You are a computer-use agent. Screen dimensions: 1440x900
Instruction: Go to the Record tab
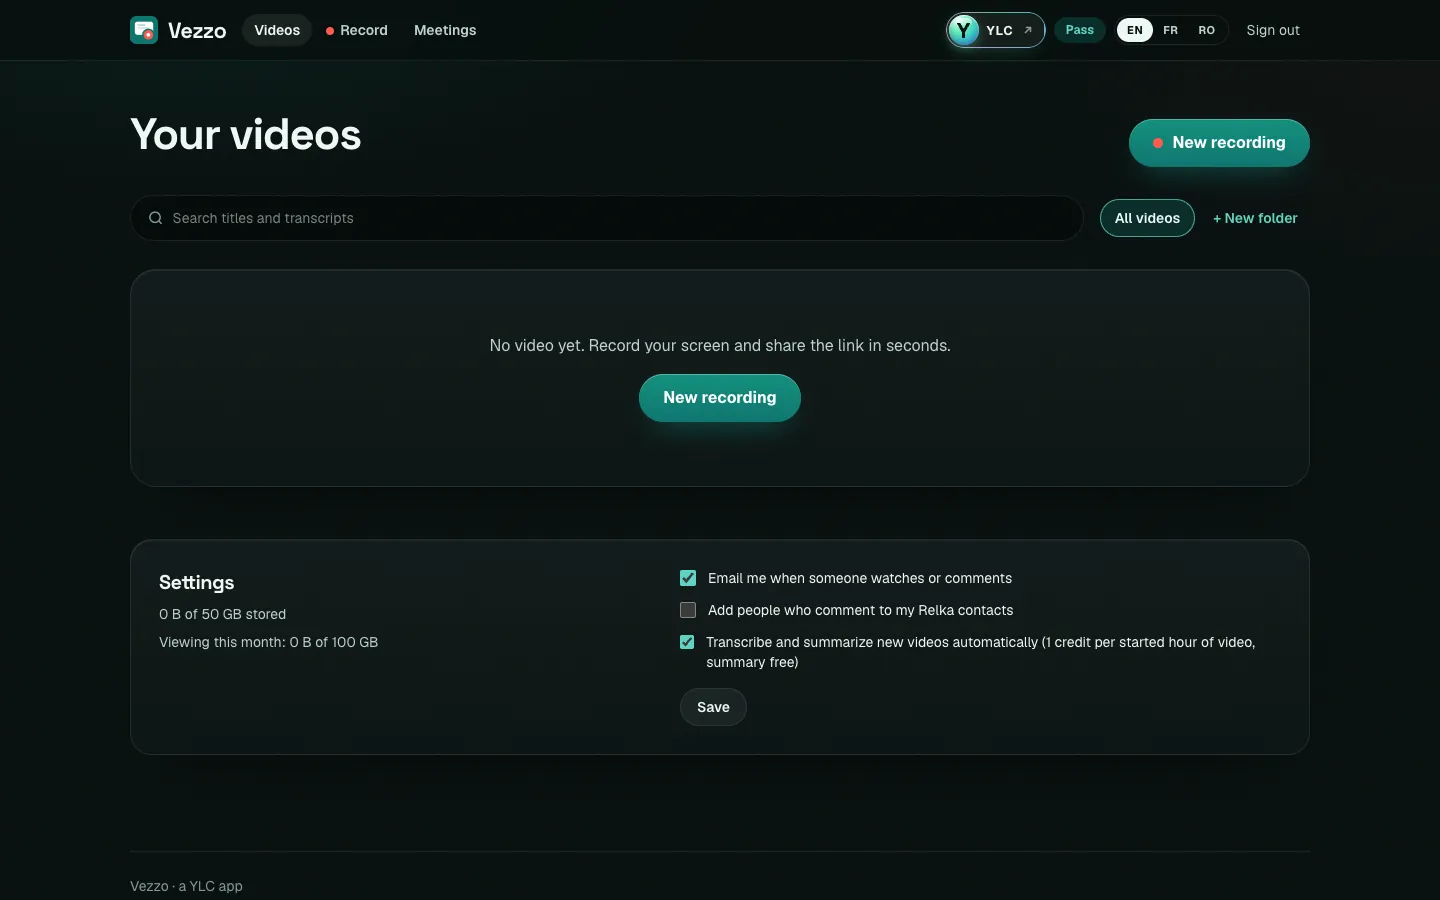click(357, 30)
